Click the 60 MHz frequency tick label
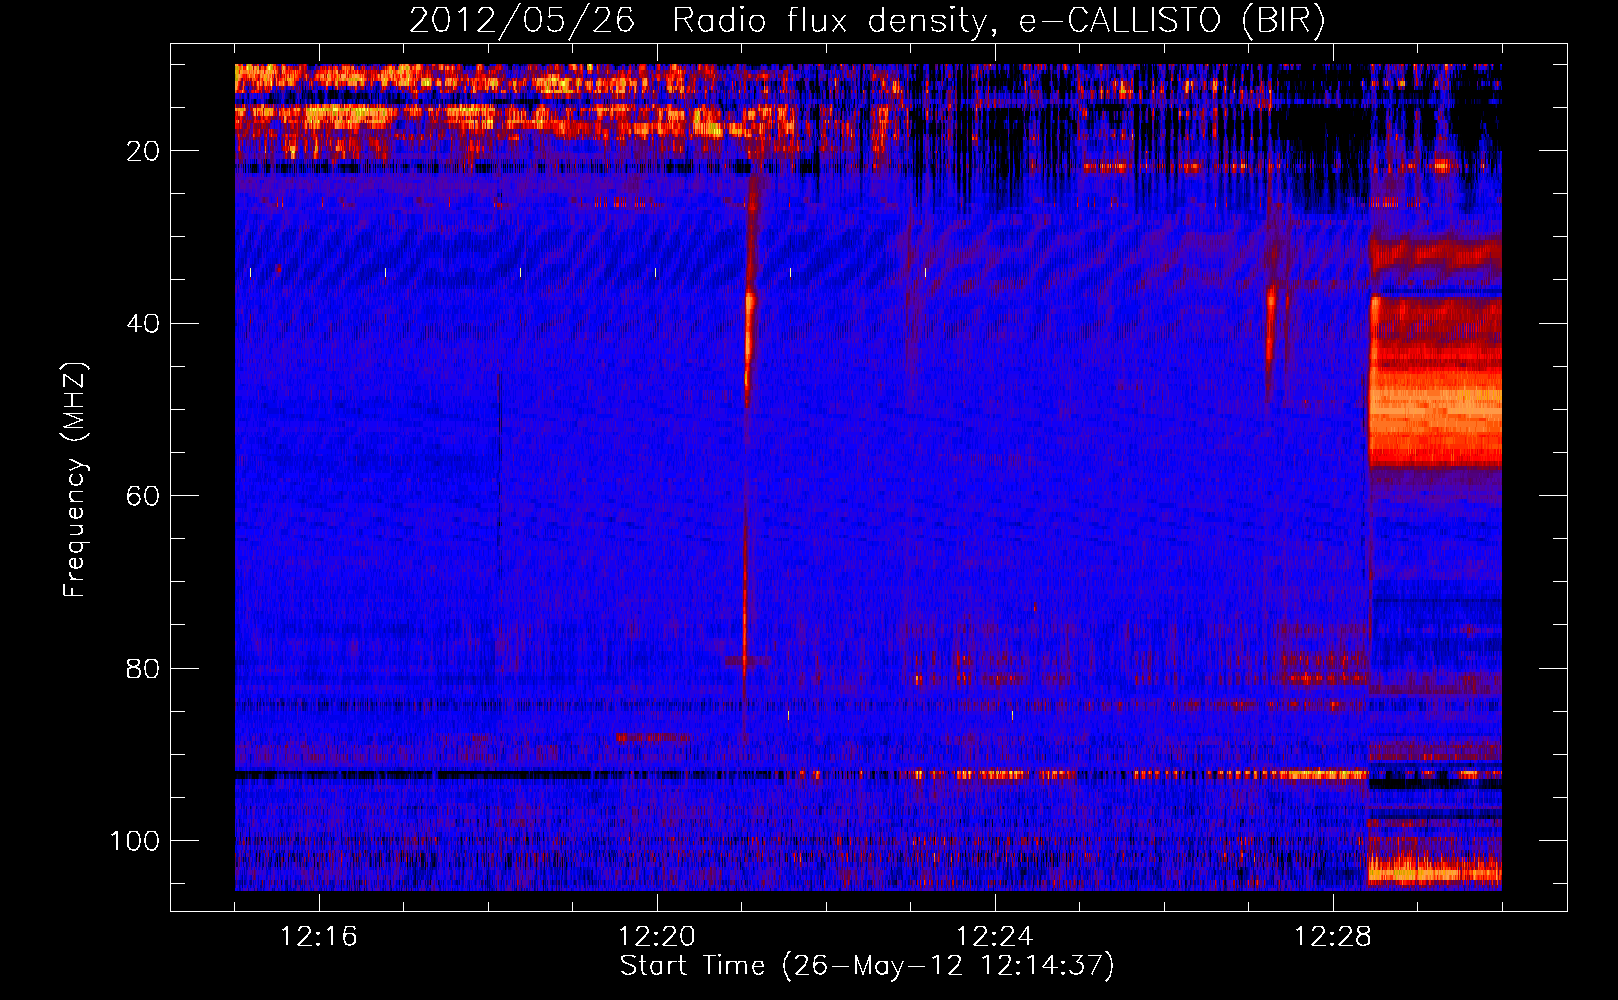The width and height of the screenshot is (1618, 1000). point(144,496)
